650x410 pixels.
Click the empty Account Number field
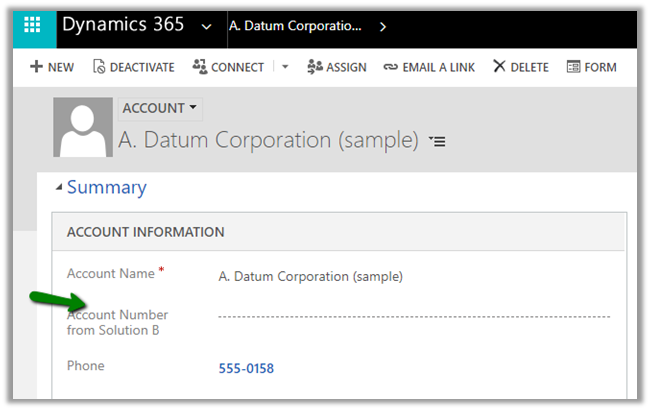(413, 317)
